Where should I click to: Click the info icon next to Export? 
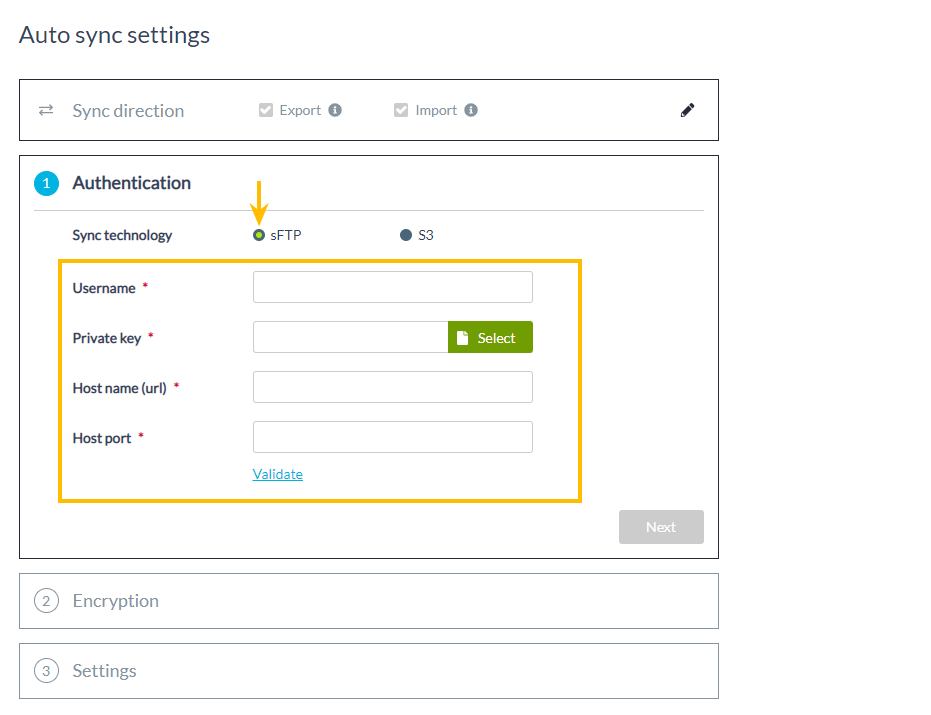click(x=335, y=110)
